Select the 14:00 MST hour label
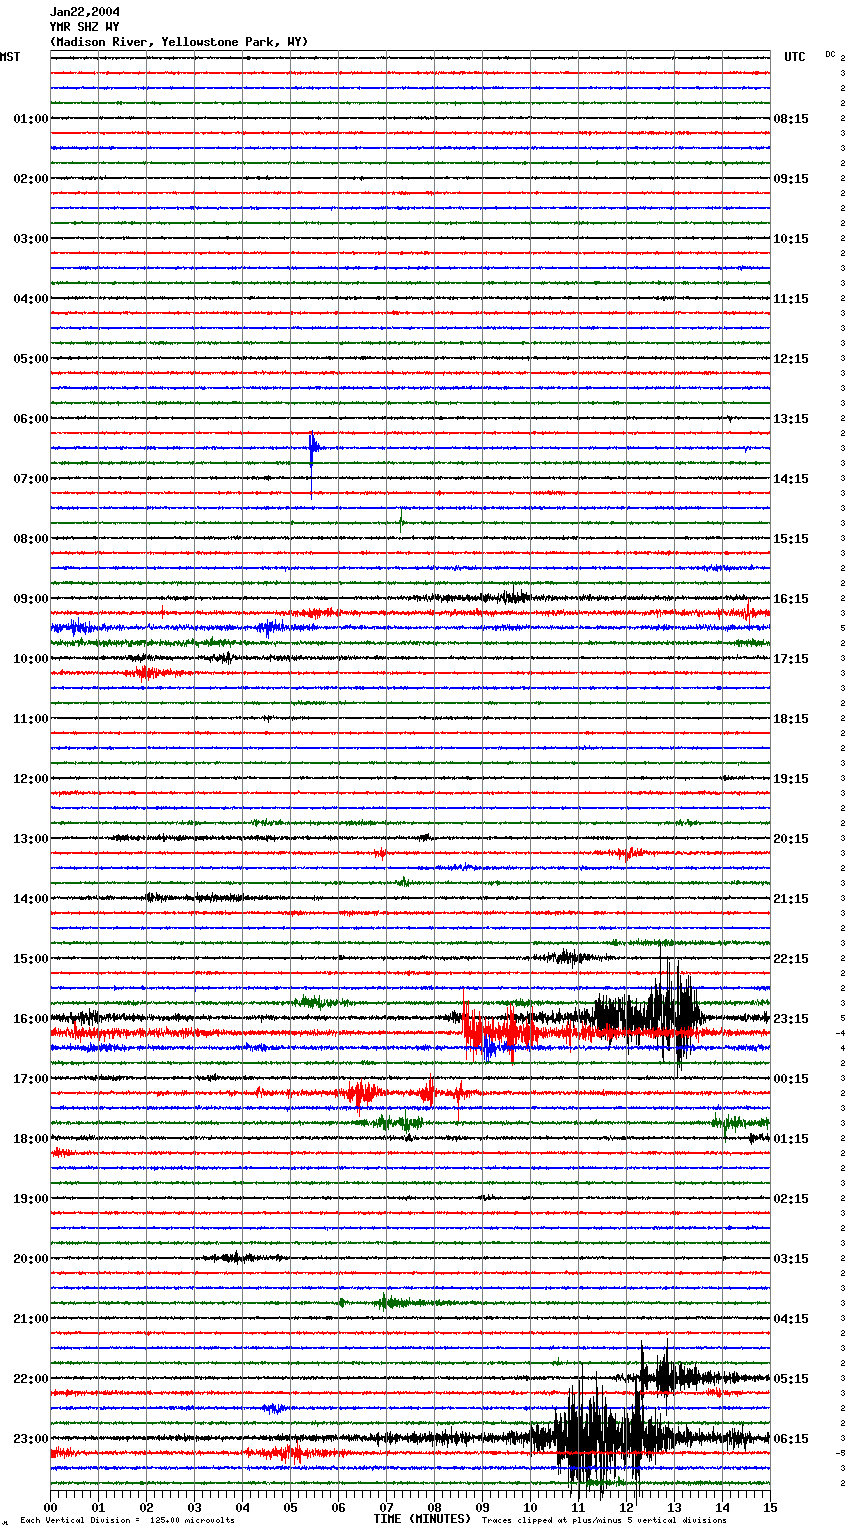Viewport: 850px width, 1534px height. (31, 899)
